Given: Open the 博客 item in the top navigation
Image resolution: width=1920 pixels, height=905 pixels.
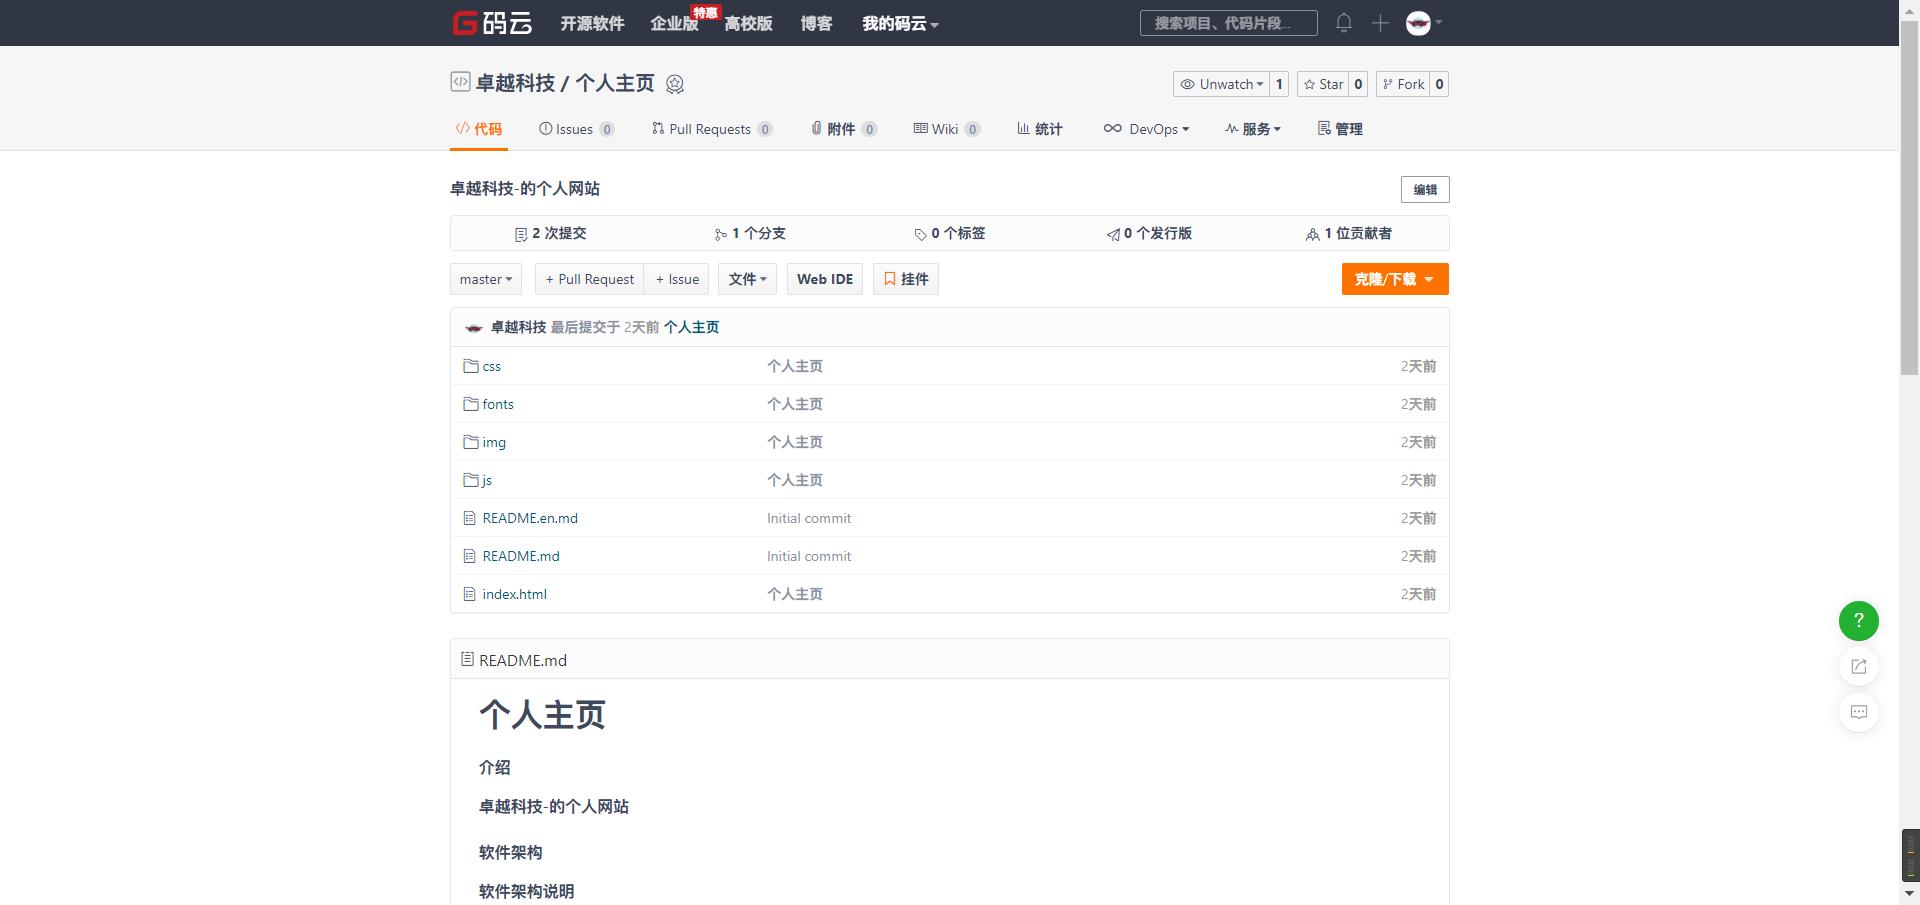Looking at the screenshot, I should (x=815, y=23).
